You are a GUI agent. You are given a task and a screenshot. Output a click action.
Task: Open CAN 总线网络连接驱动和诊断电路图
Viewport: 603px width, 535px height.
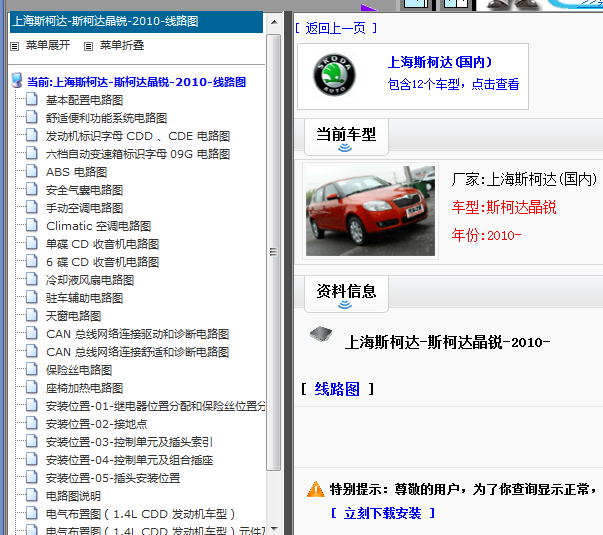point(138,334)
